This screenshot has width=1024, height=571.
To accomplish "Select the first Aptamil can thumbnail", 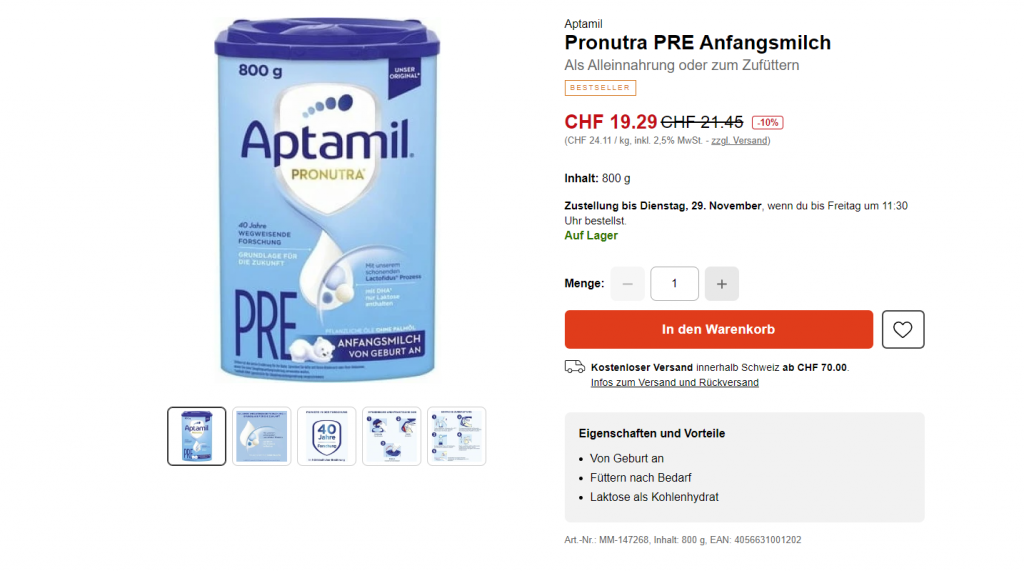I will [x=197, y=436].
